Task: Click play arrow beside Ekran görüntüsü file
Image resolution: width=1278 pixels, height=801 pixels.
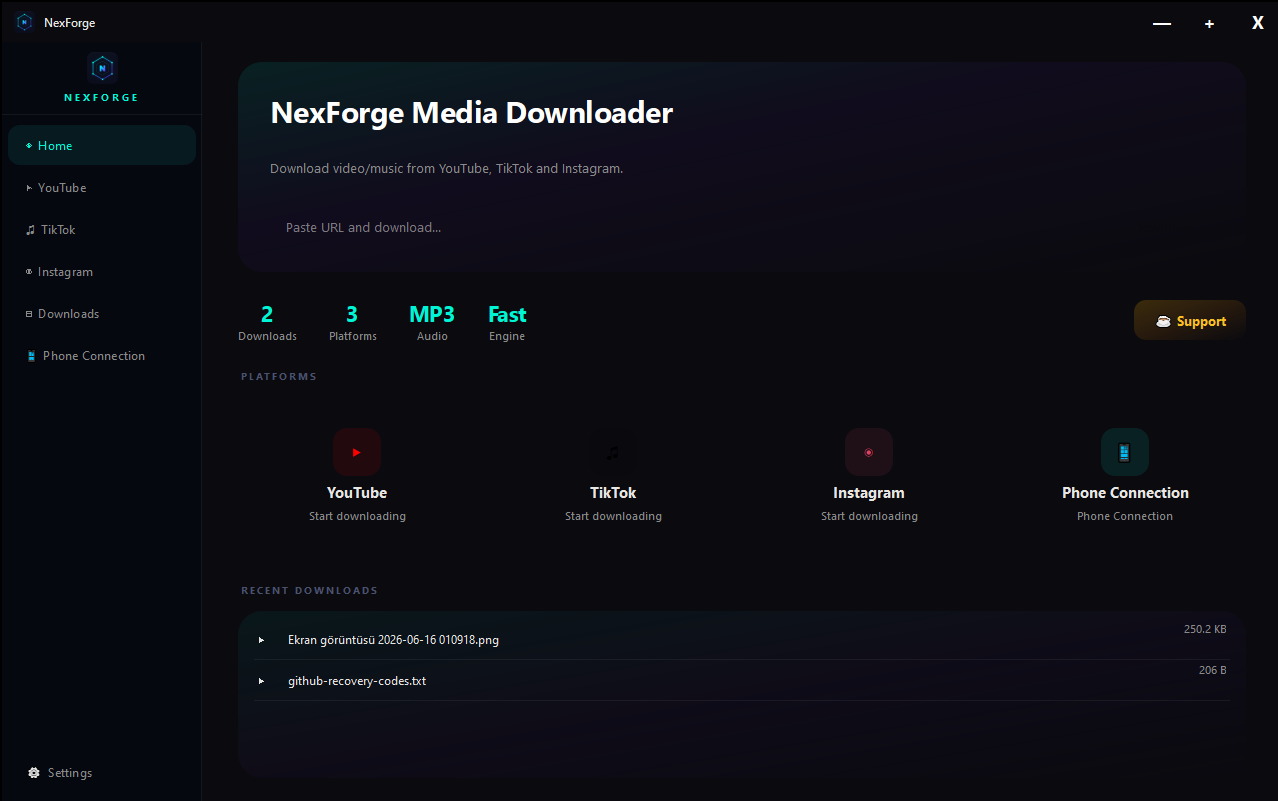Action: [x=262, y=640]
